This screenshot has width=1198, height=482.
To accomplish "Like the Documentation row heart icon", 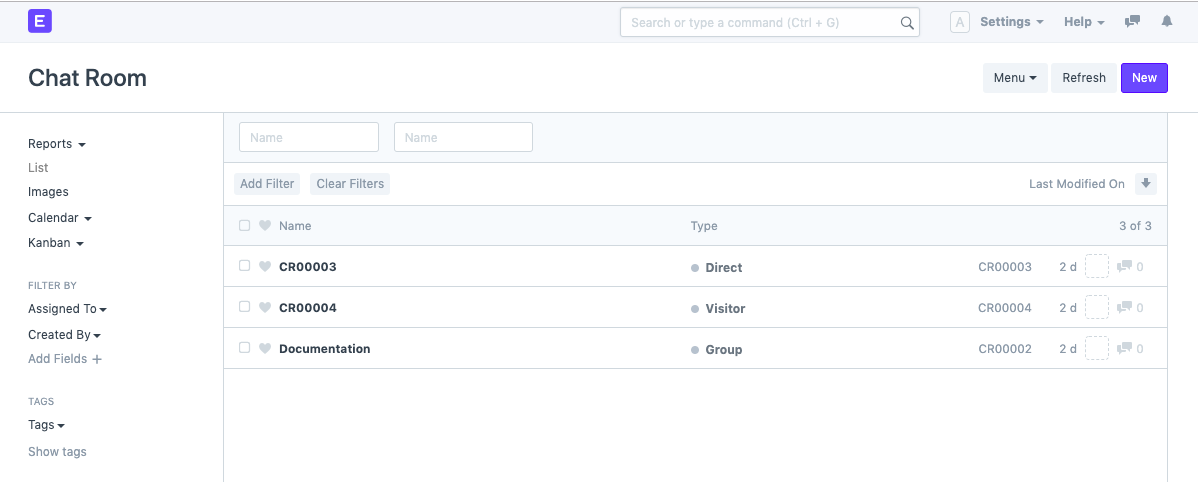I will pos(265,349).
